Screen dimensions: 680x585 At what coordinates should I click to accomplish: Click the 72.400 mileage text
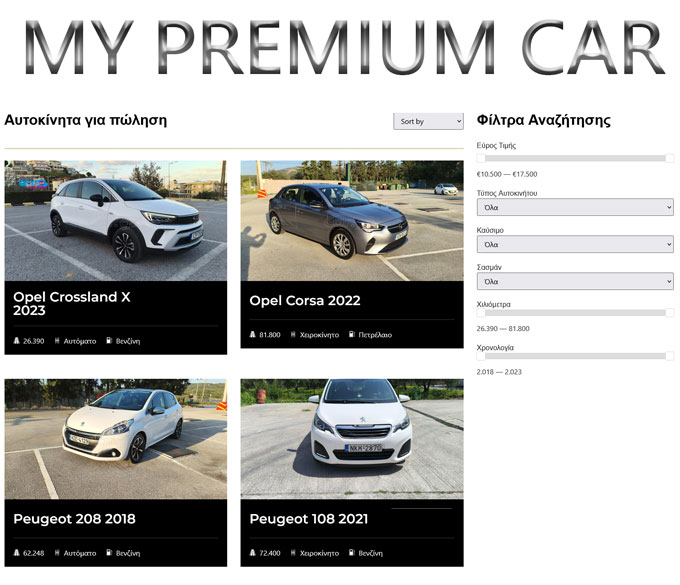click(270, 553)
